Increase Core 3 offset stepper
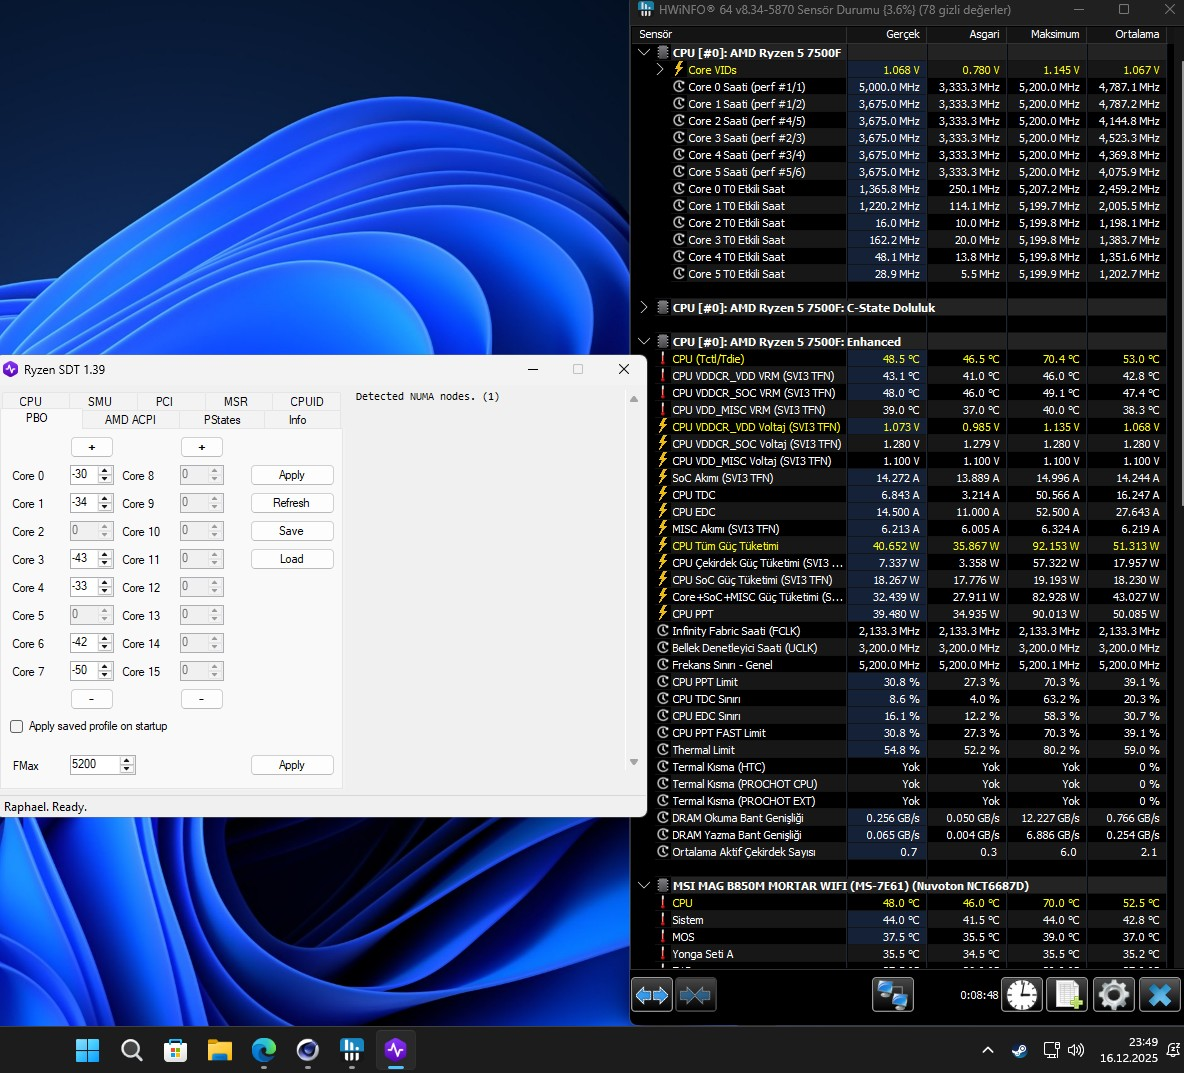The height and width of the screenshot is (1073, 1184). point(105,554)
